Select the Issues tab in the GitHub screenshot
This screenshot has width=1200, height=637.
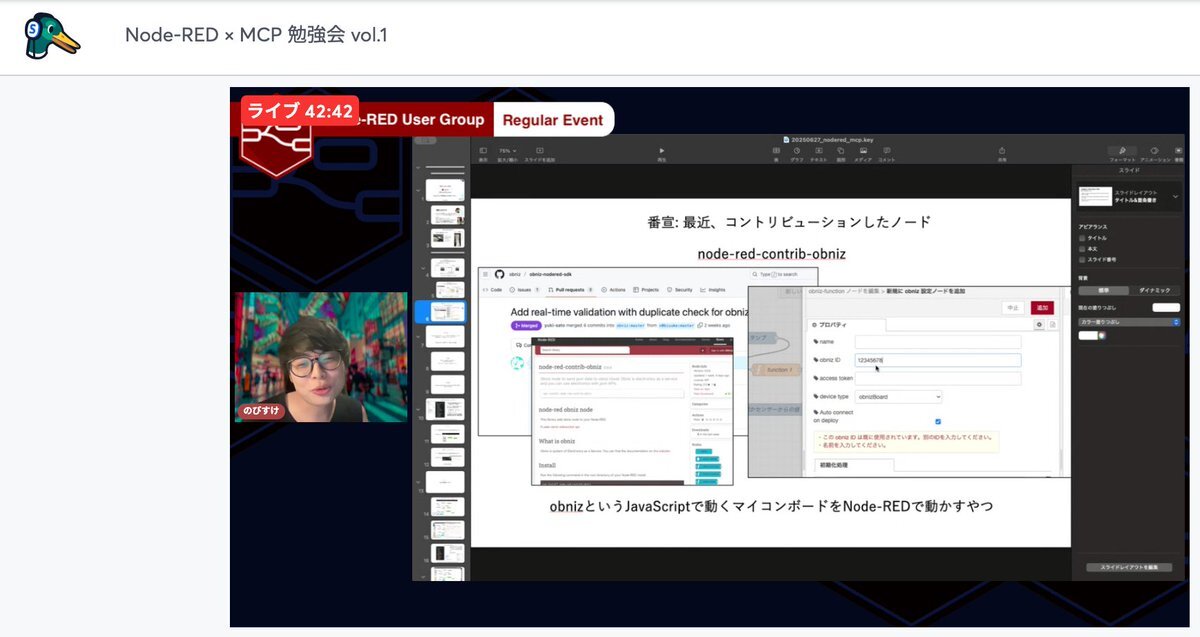(526, 290)
